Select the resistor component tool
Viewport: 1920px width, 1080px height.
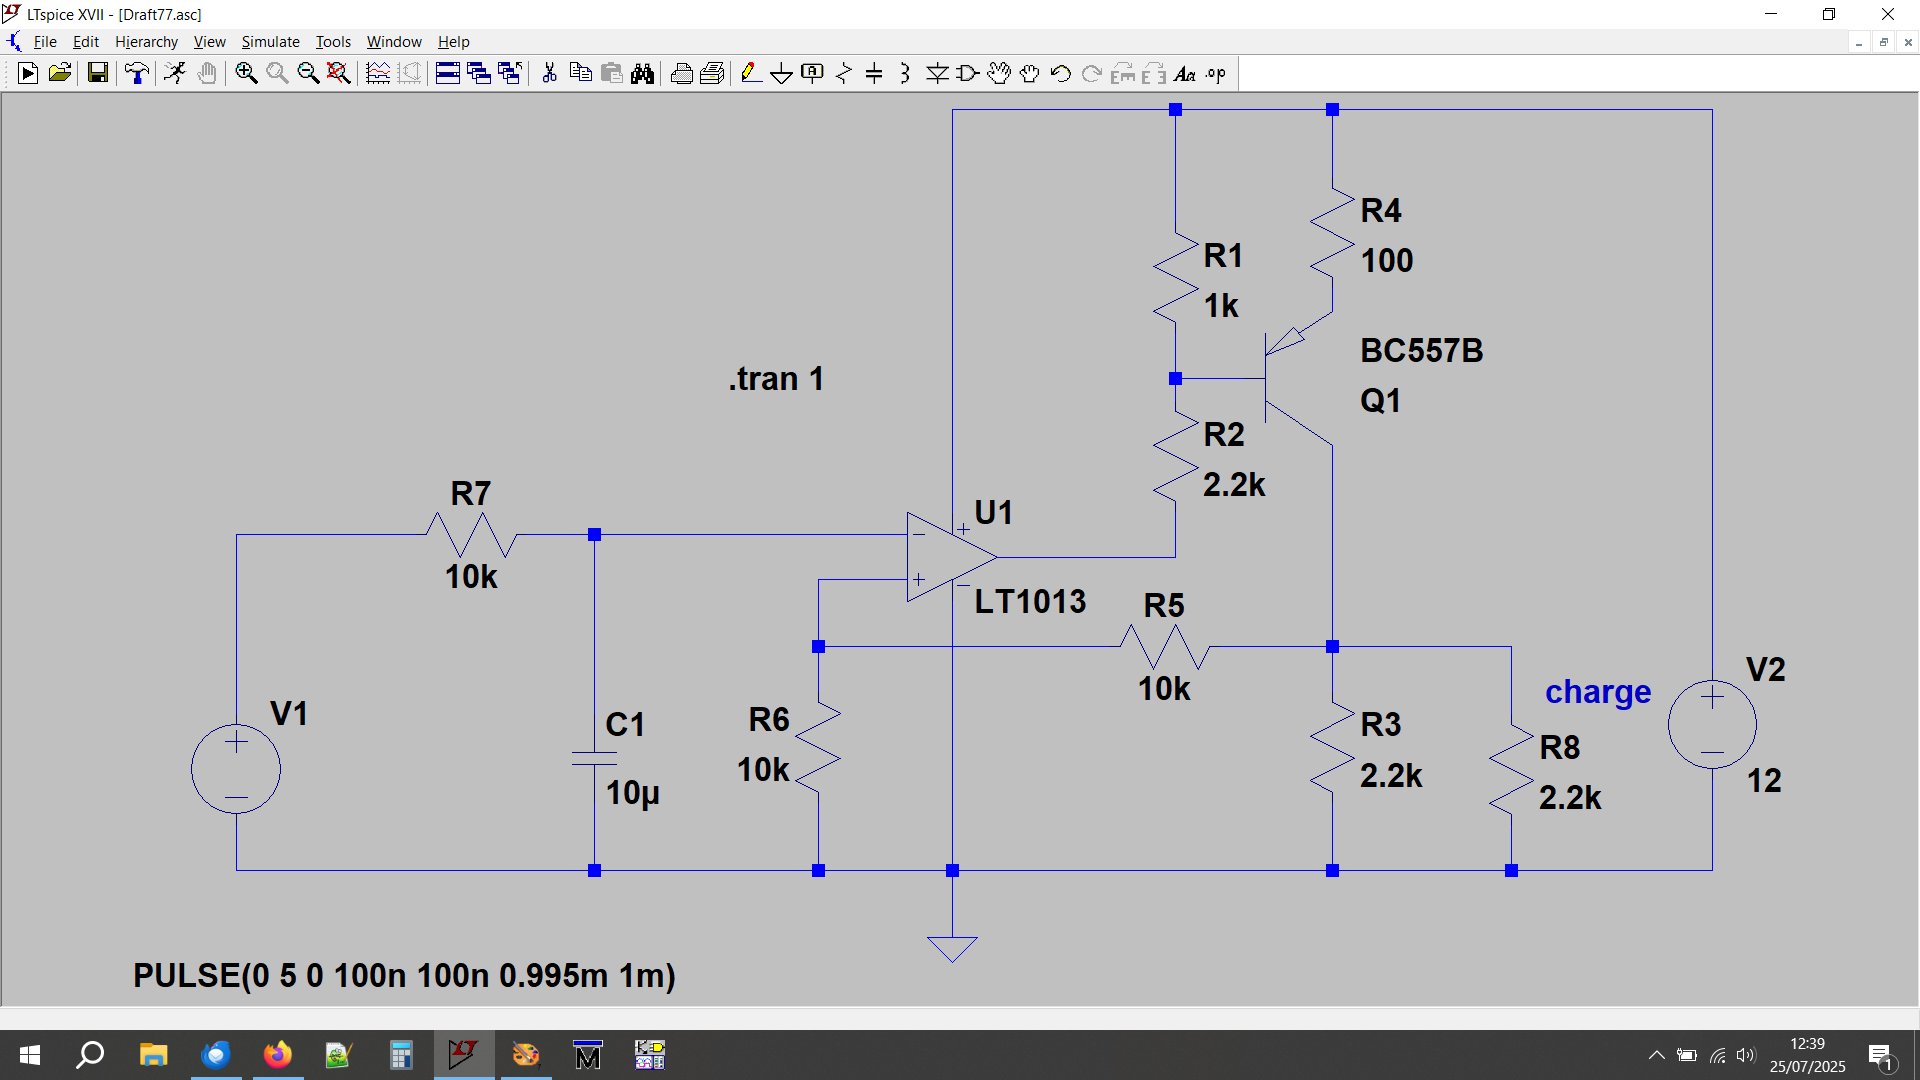click(x=843, y=73)
